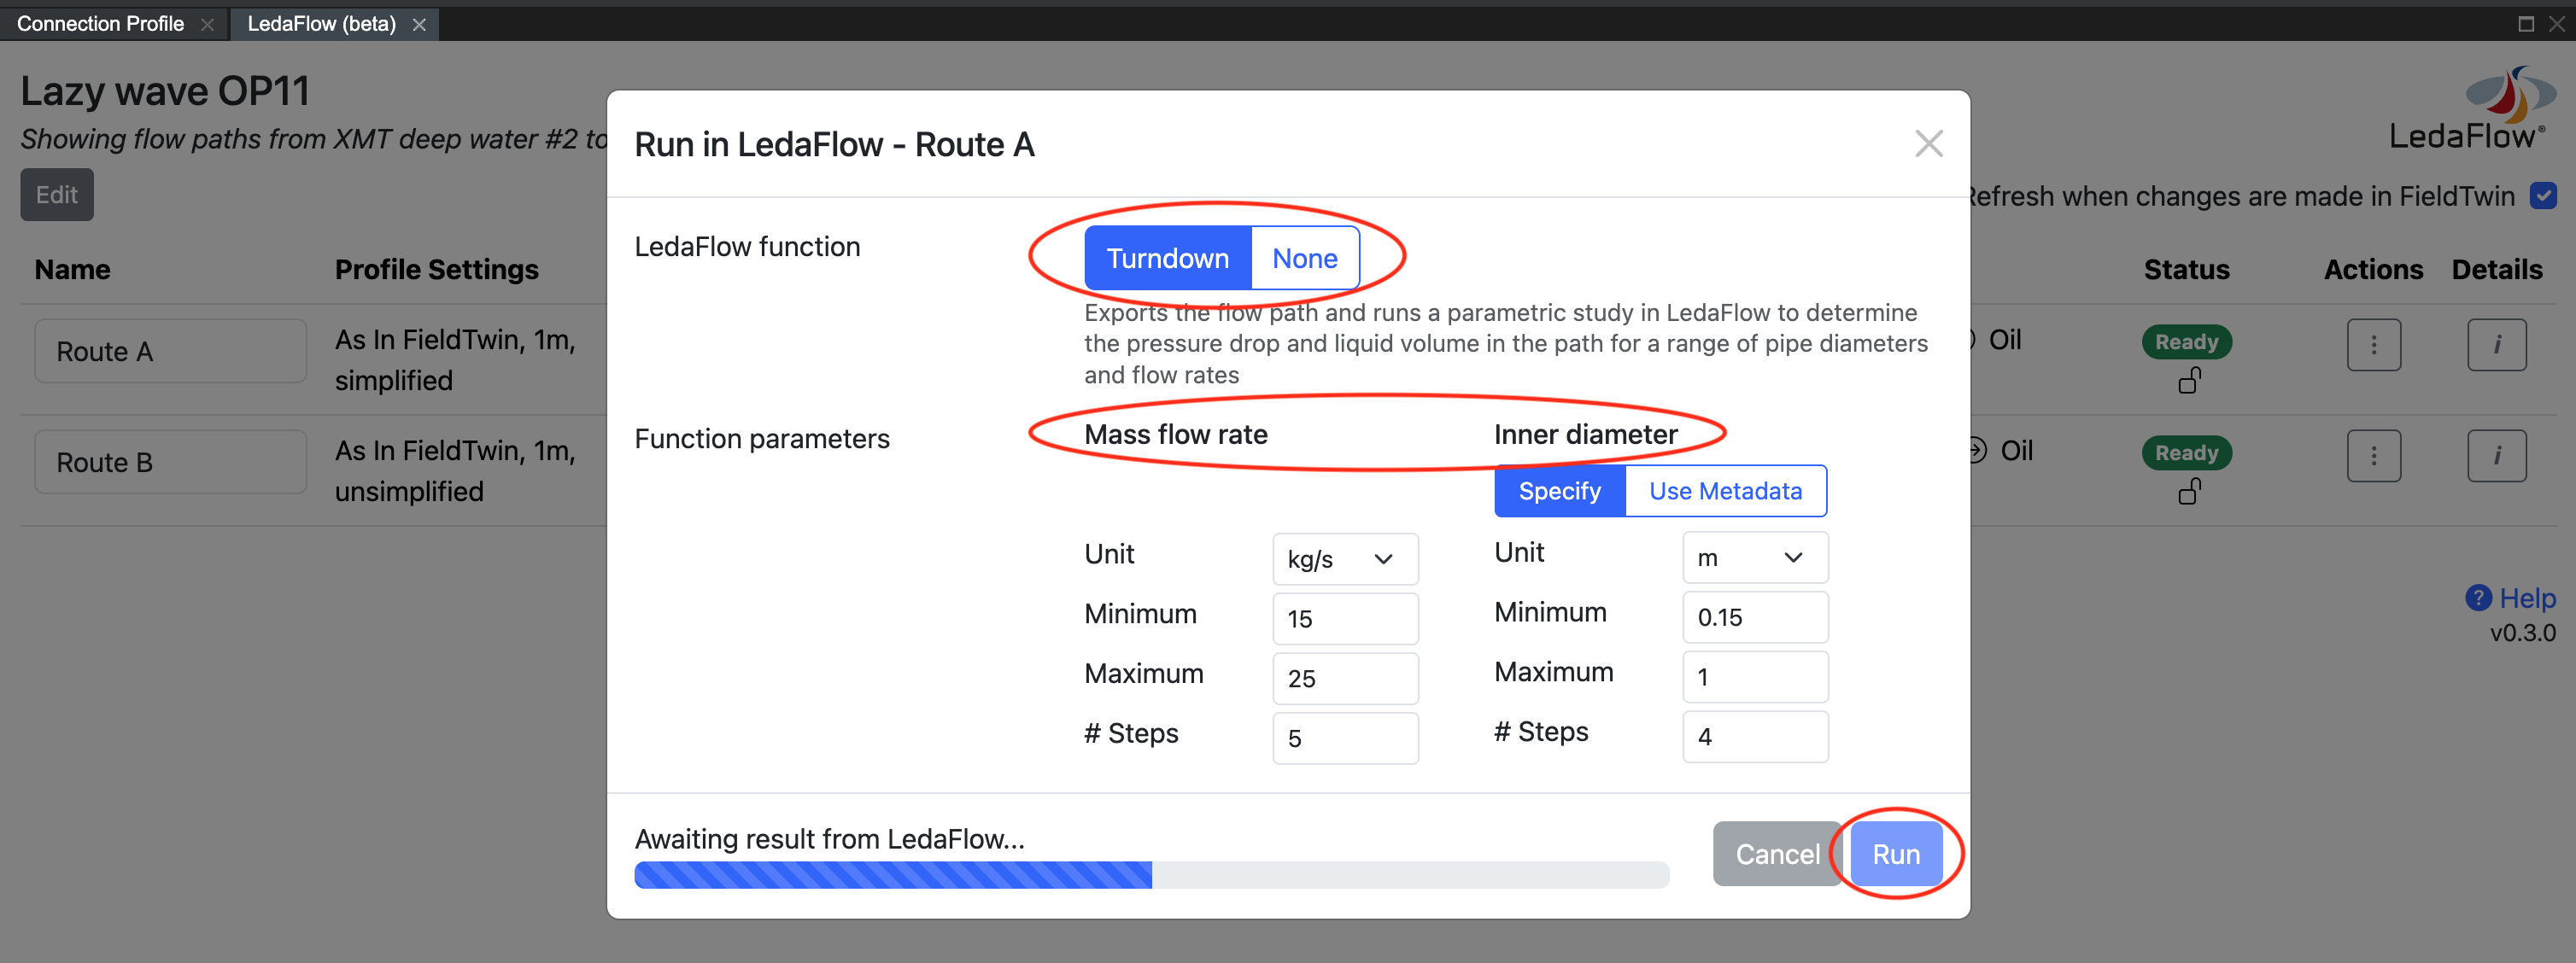2576x963 pixels.
Task: Switch to Connection Profile tab
Action: (x=100, y=23)
